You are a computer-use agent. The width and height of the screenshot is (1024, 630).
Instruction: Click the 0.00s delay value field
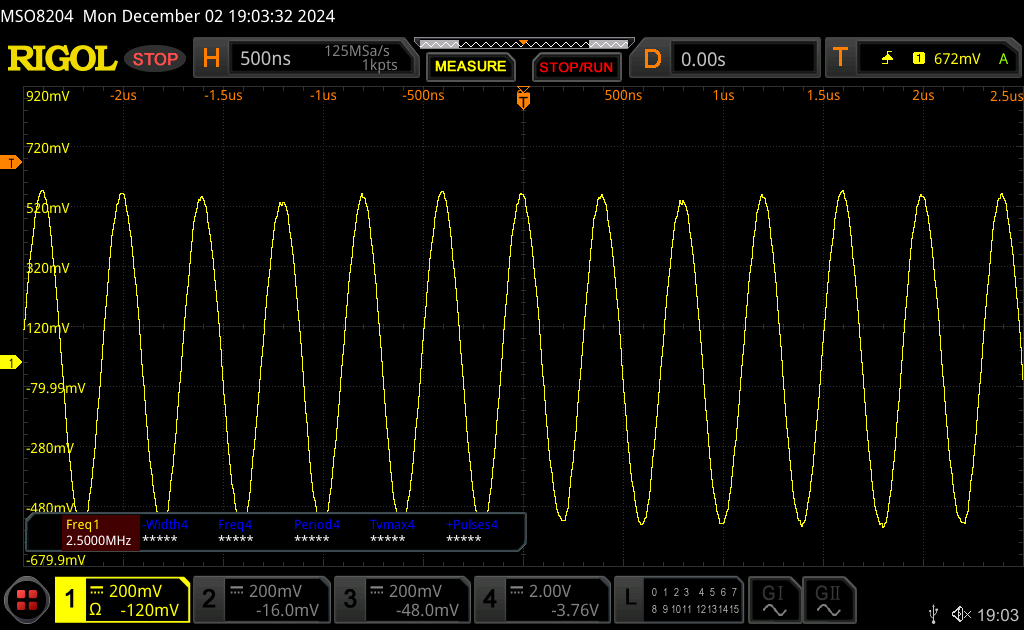(x=744, y=59)
